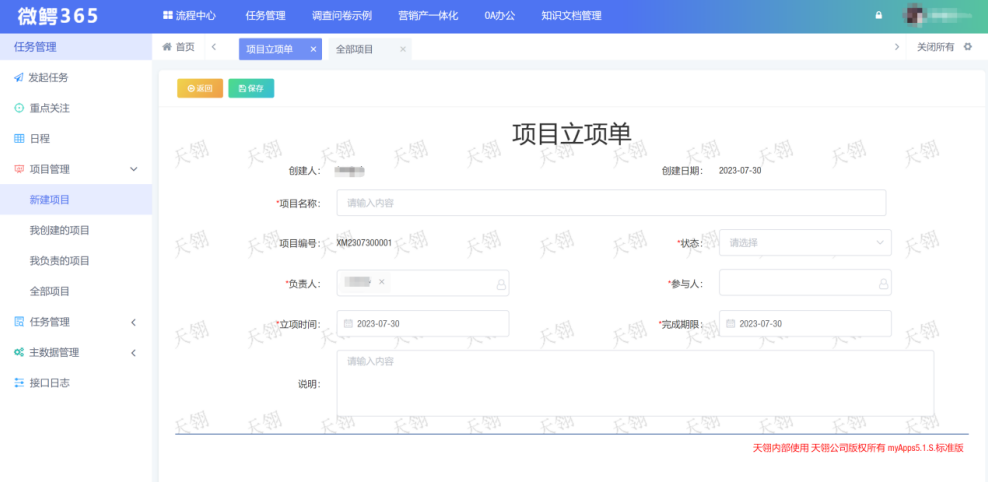Screen dimensions: 988x482
Task: Click the green 保存 button
Action: pyautogui.click(x=251, y=89)
